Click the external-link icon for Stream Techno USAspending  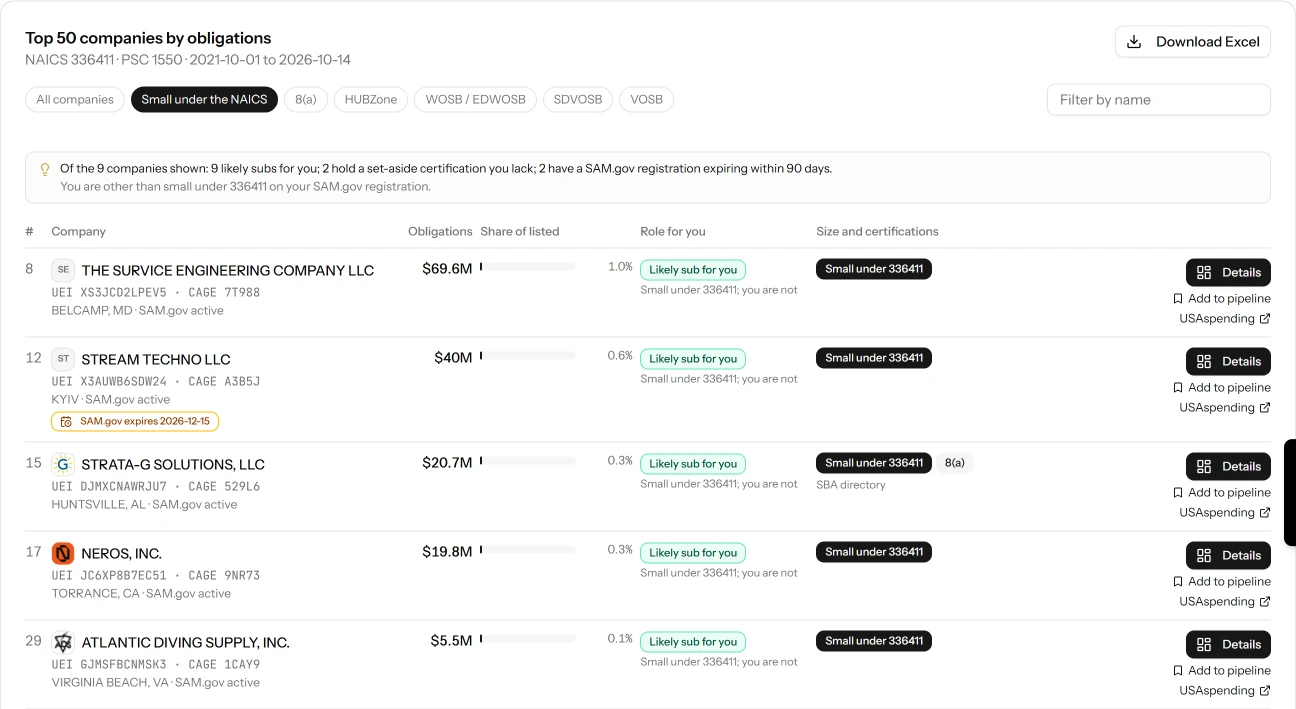point(1265,408)
